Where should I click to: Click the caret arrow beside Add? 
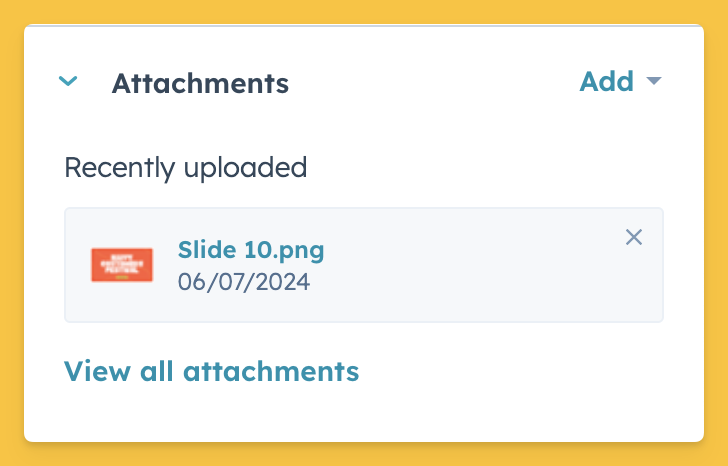654,82
